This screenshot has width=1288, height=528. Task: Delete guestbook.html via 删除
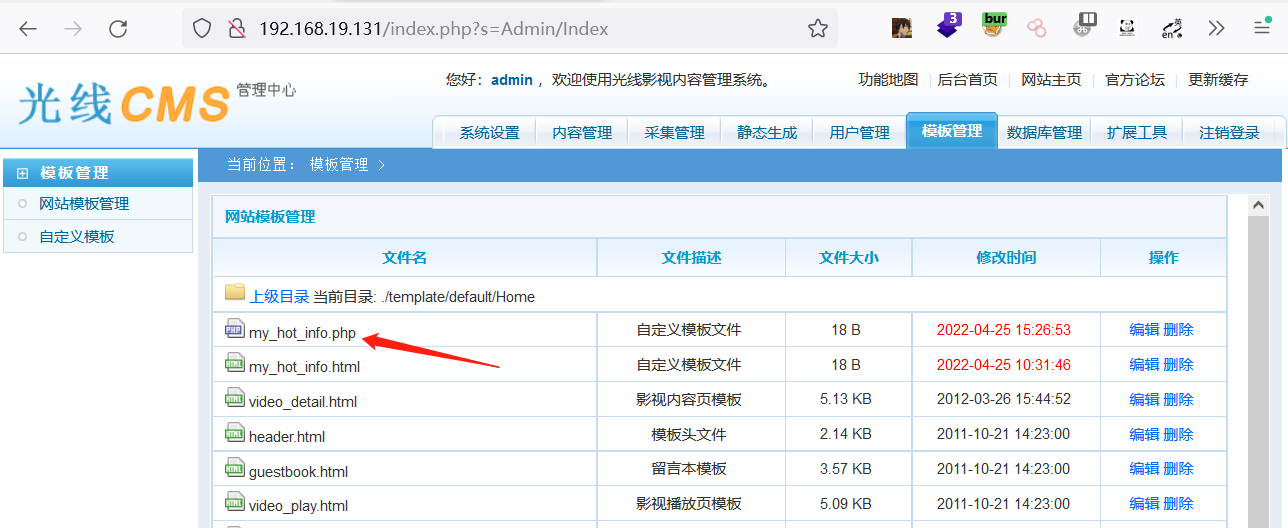tap(1178, 468)
